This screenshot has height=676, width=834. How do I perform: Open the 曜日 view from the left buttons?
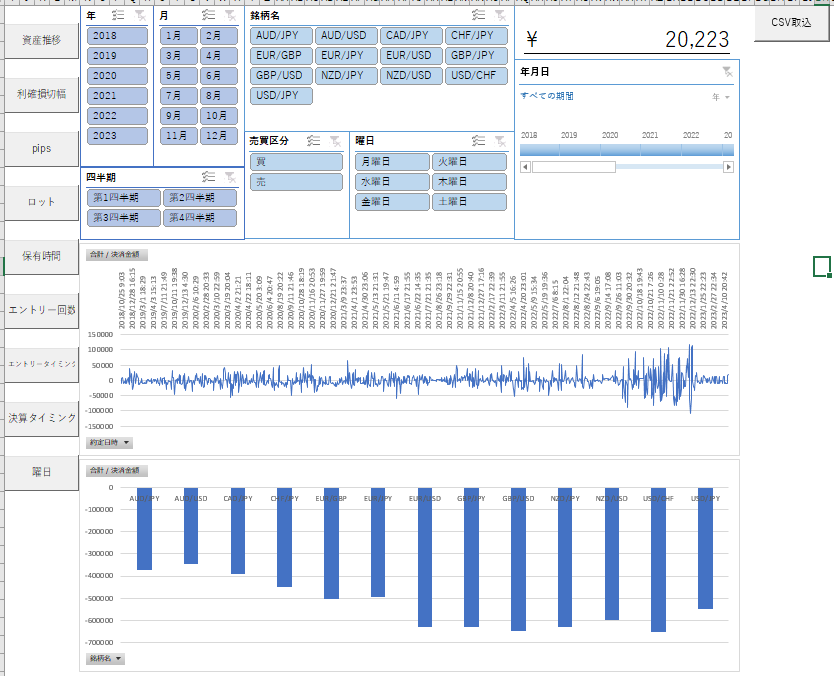41,473
